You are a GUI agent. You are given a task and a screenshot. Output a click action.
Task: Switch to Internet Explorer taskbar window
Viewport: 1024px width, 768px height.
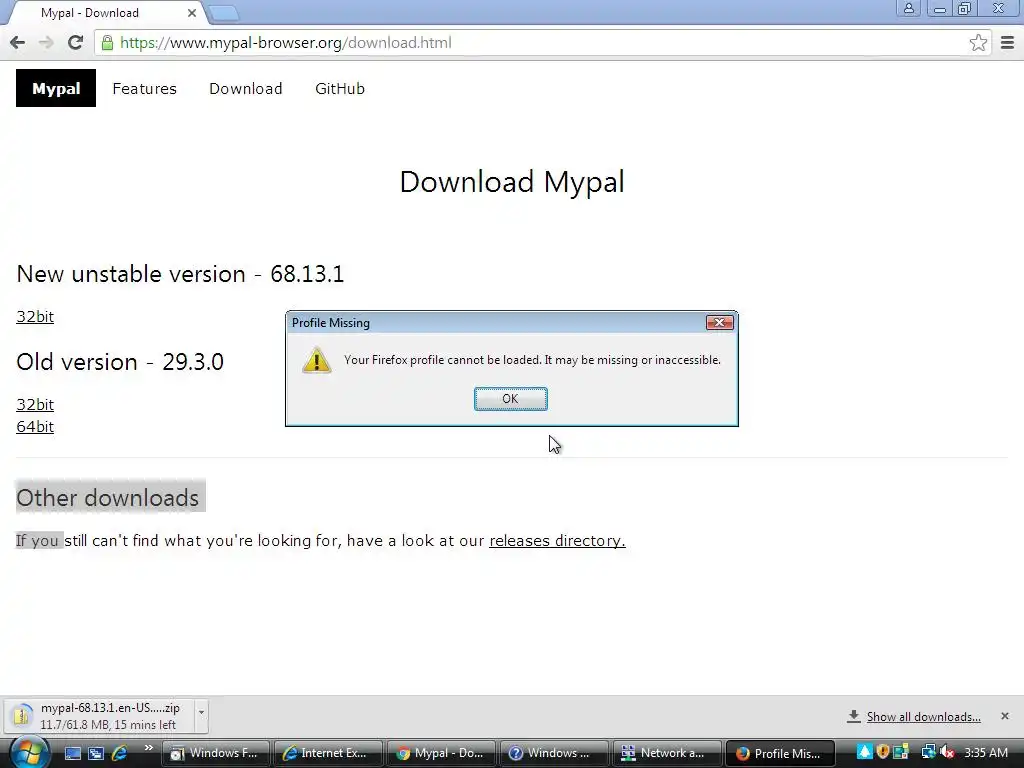328,754
